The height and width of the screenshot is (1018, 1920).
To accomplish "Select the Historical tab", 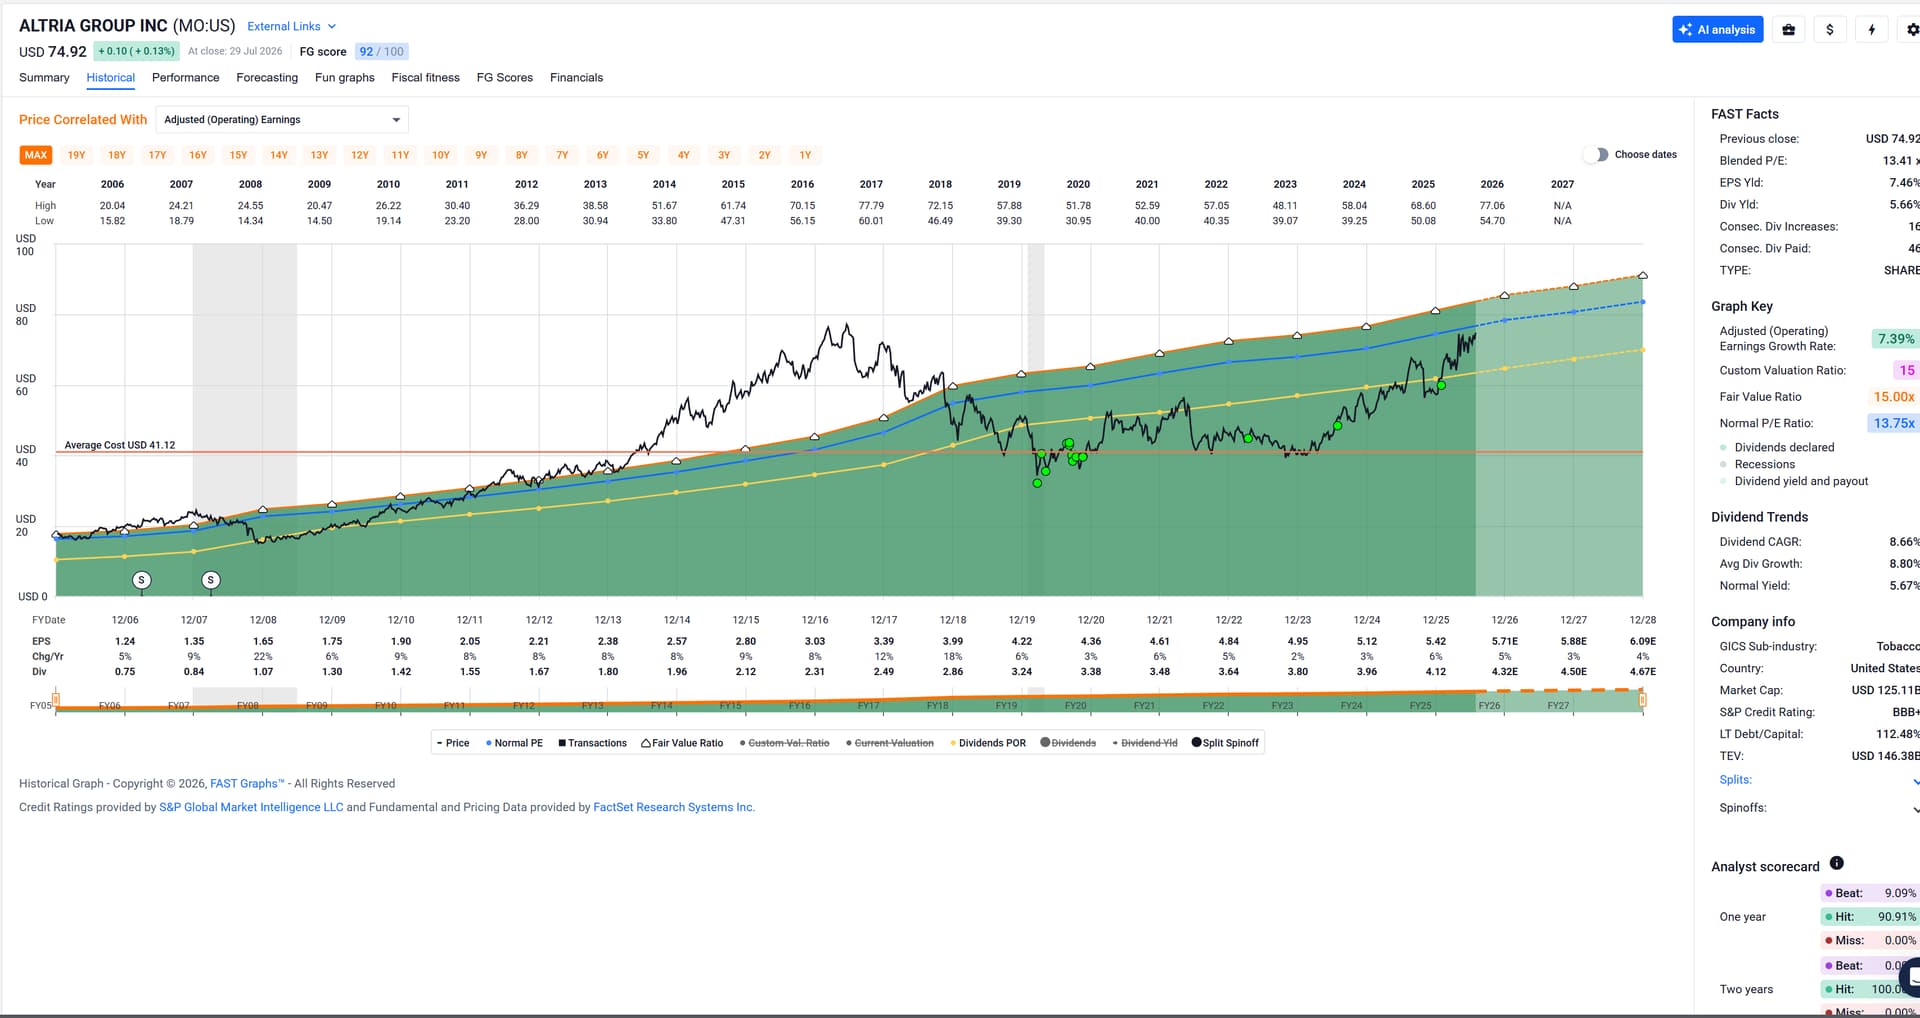I will coord(111,78).
